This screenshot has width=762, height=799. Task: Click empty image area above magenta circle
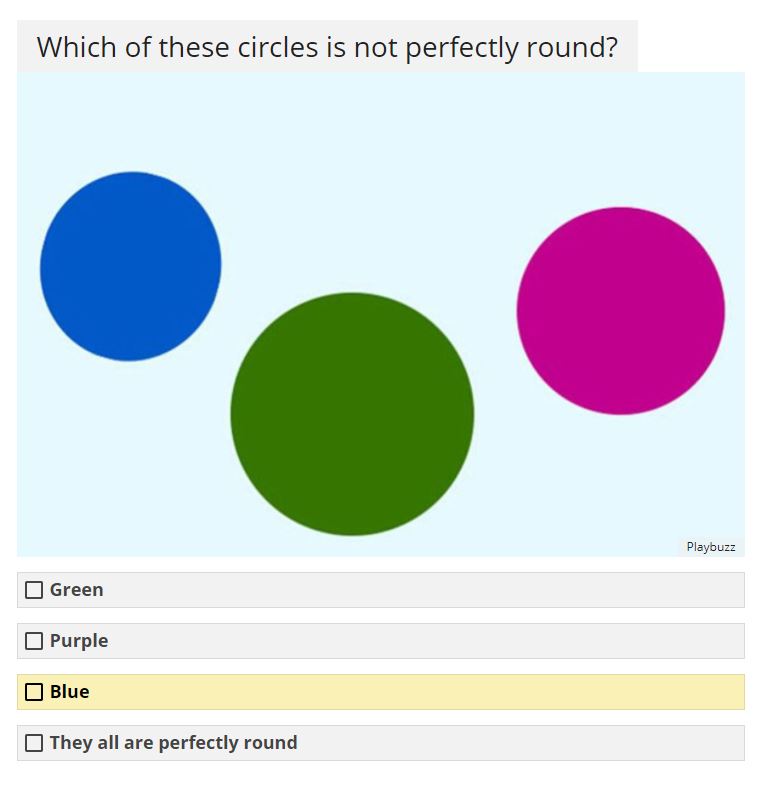(620, 139)
